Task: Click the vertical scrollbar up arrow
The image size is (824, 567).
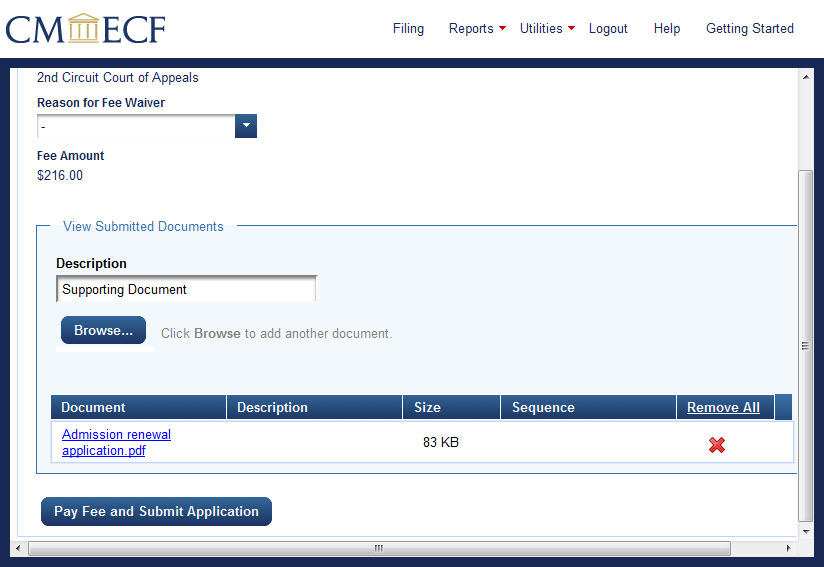Action: (x=806, y=77)
